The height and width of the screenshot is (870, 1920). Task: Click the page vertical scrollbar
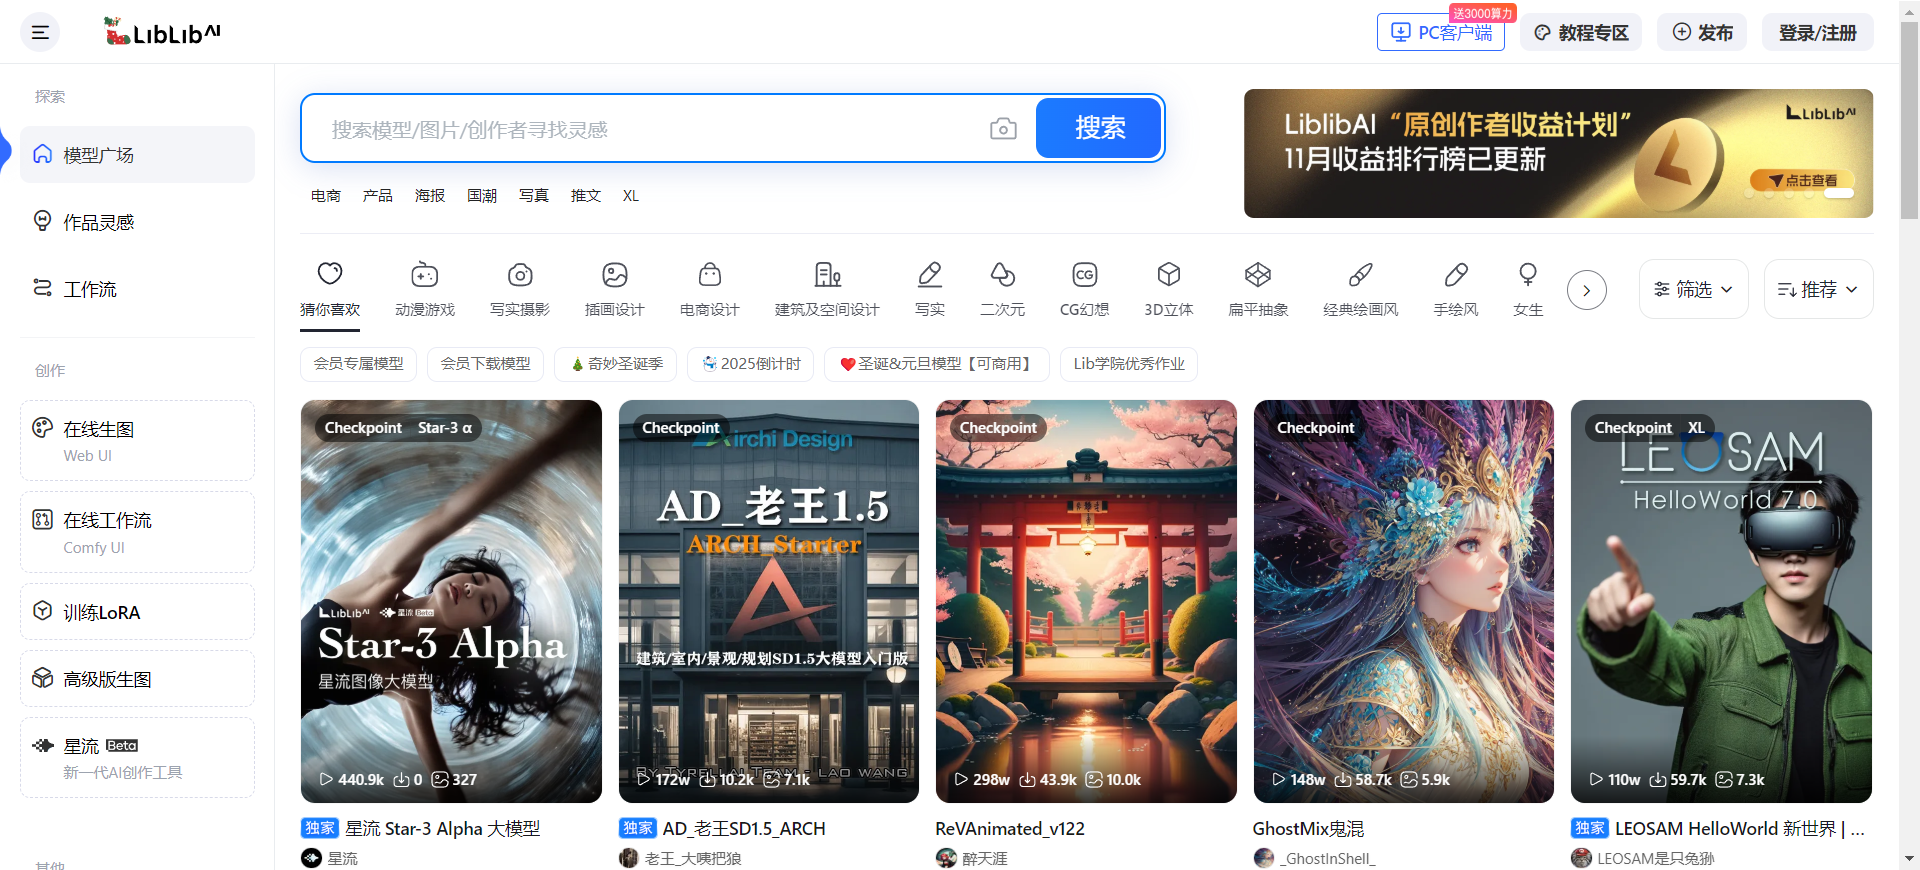(1909, 120)
